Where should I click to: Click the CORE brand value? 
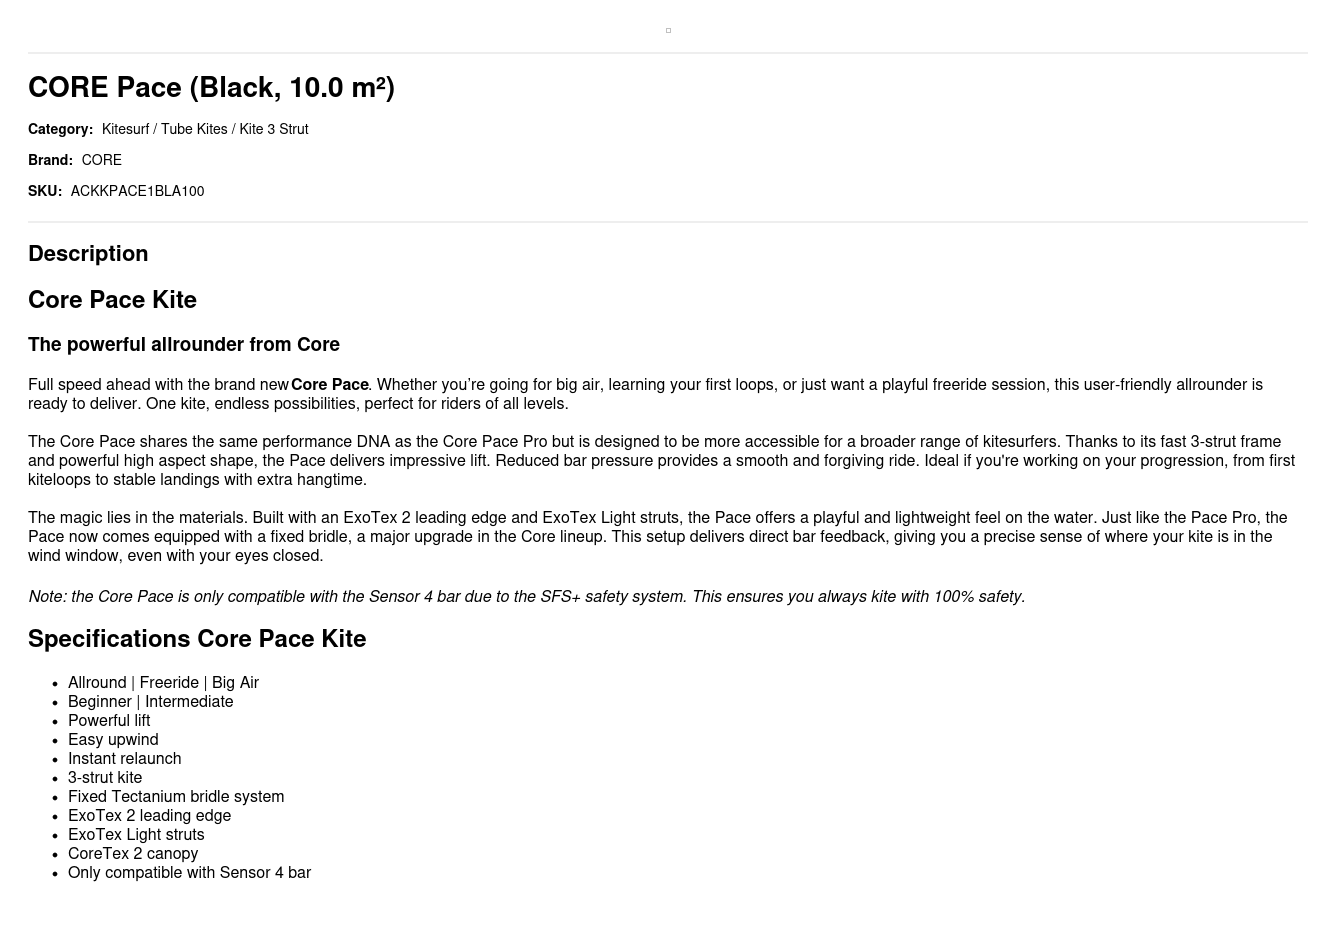pyautogui.click(x=101, y=160)
